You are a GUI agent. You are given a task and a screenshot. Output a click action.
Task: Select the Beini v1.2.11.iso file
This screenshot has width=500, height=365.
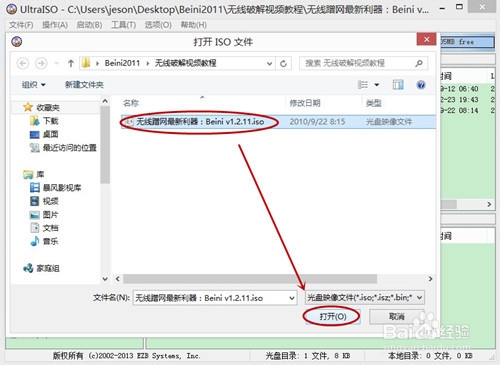pos(200,122)
